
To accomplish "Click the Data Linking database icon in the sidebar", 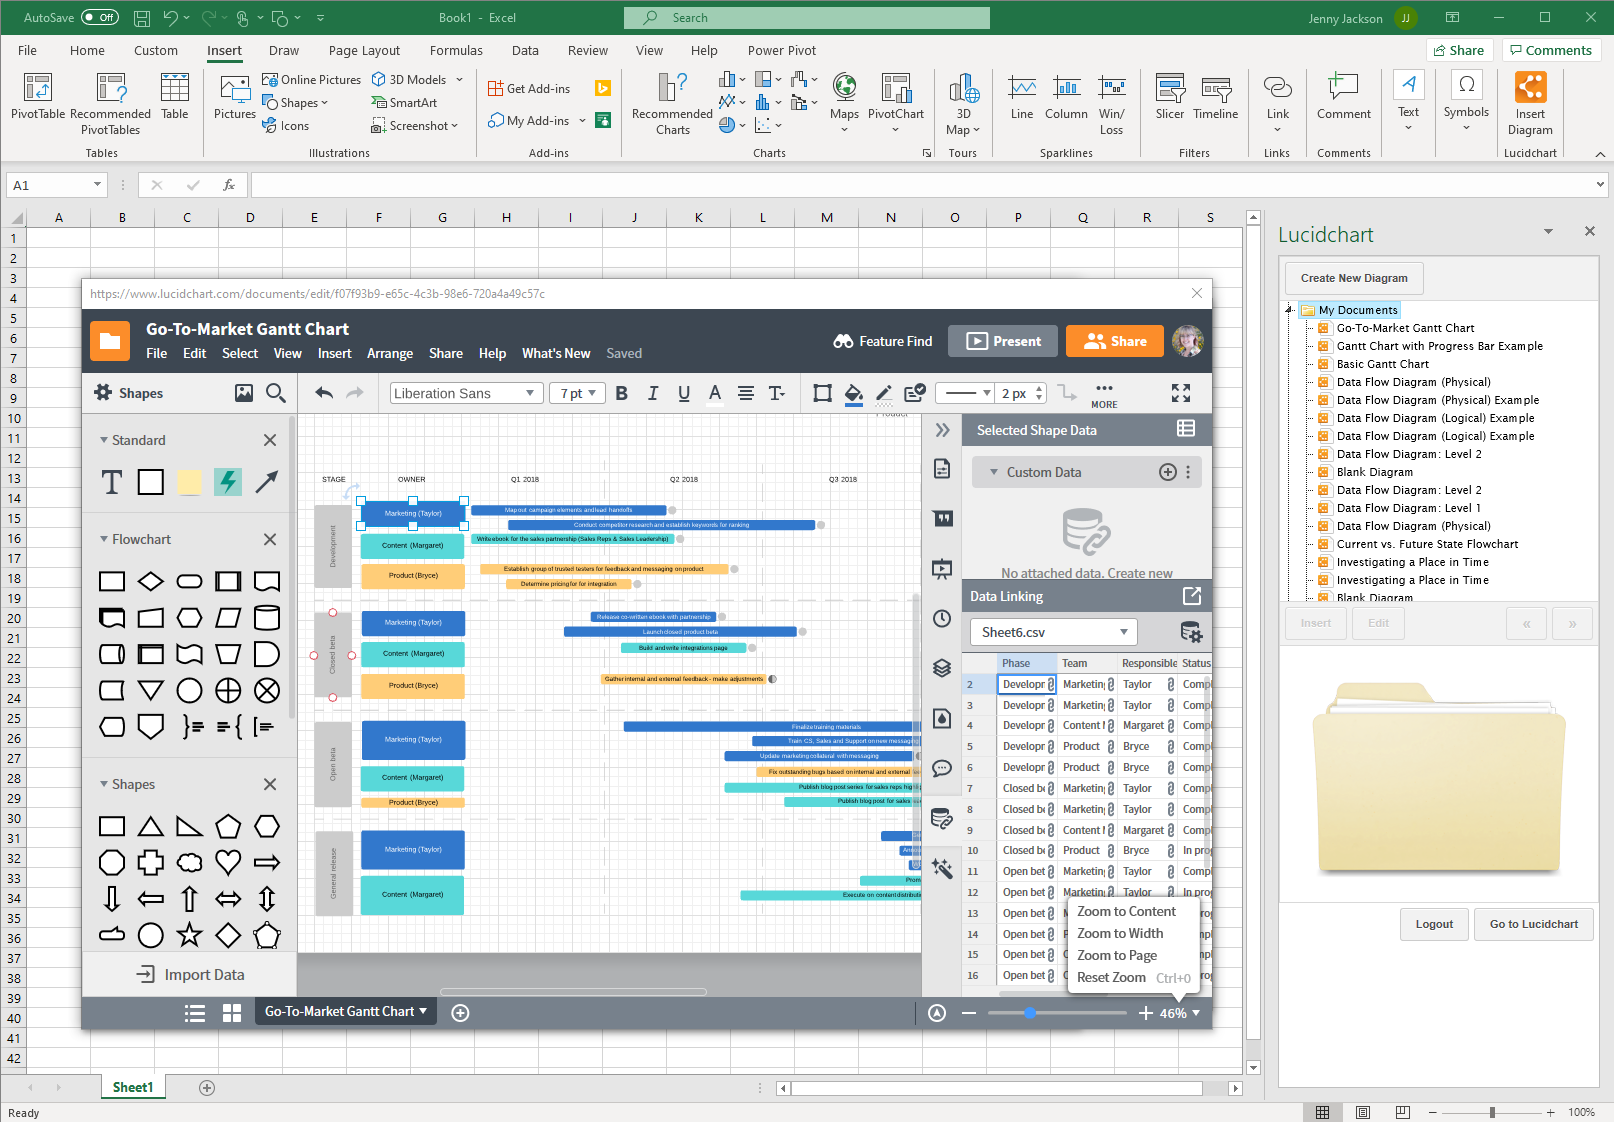I will tap(941, 818).
